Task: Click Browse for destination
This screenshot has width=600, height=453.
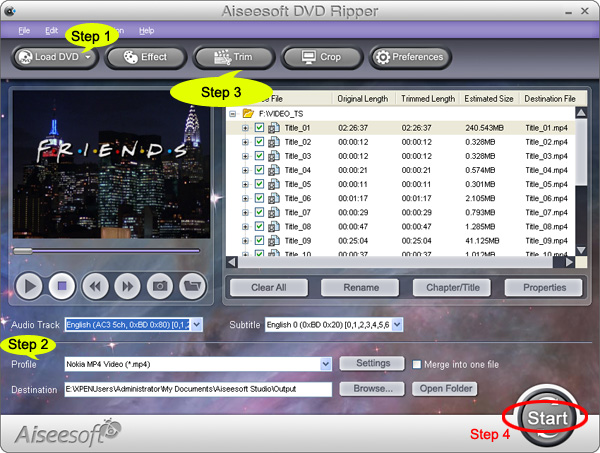Action: [x=372, y=389]
